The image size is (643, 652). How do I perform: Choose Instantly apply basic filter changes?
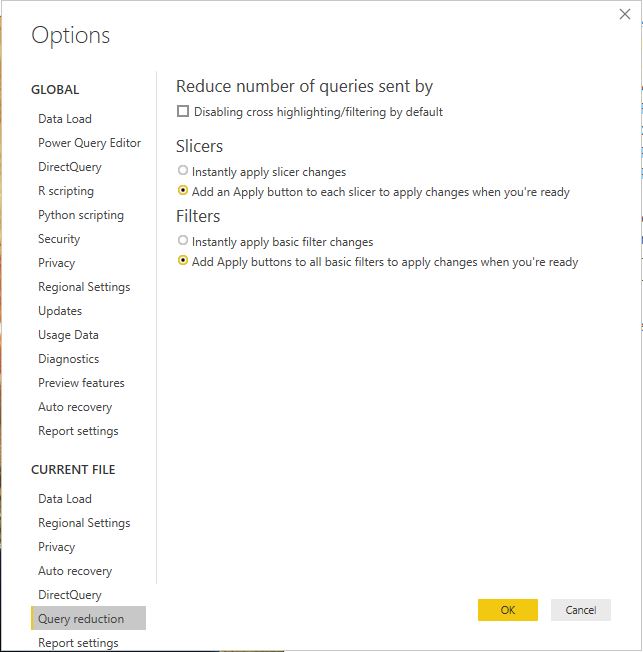[x=183, y=241]
